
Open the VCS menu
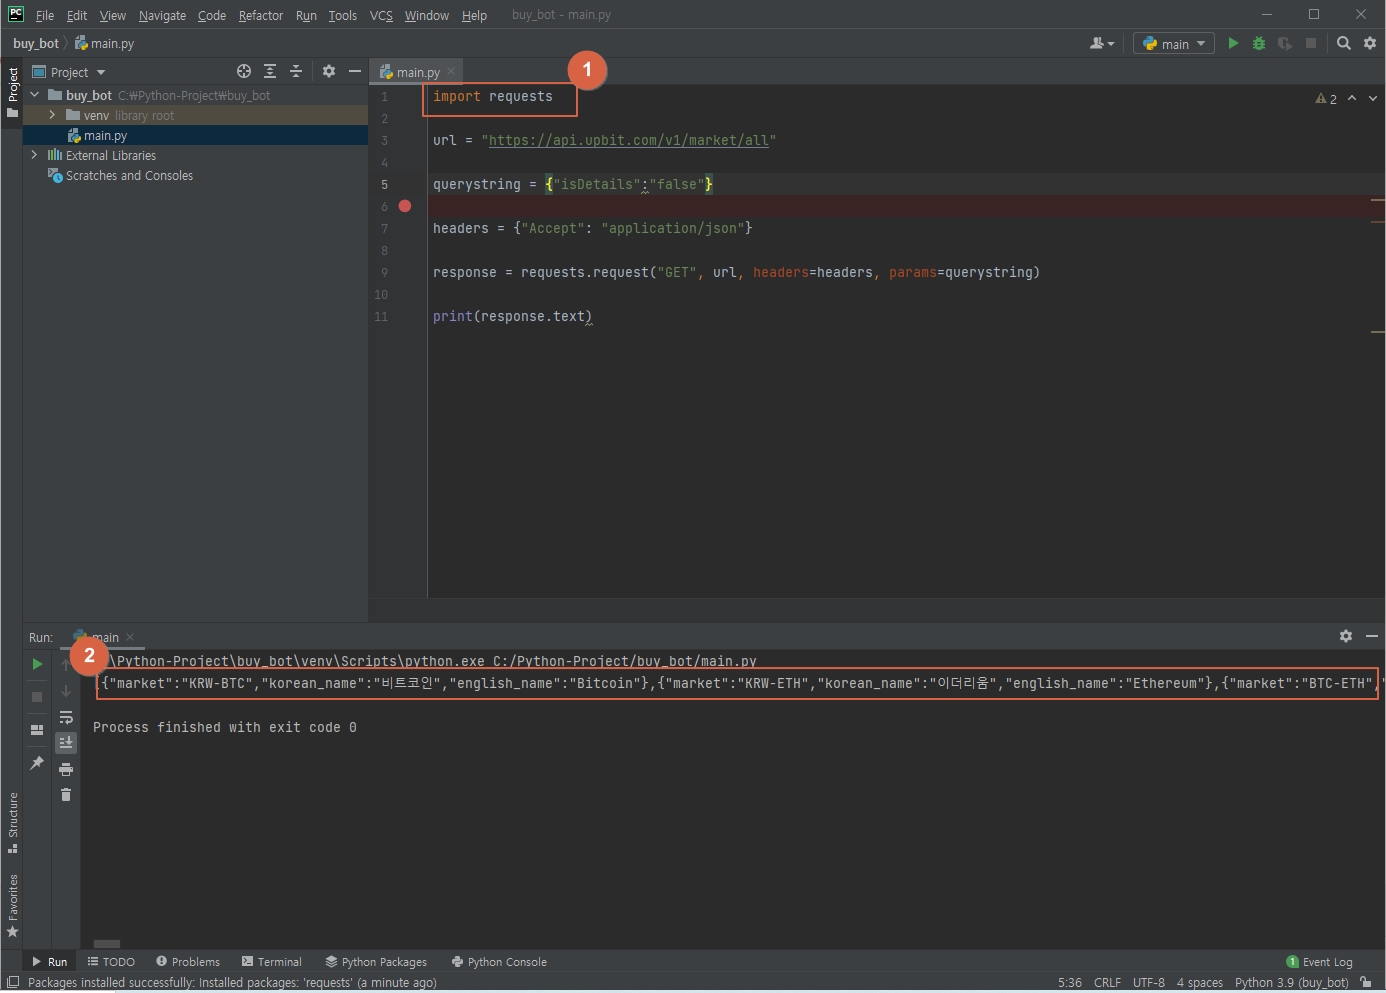point(381,15)
